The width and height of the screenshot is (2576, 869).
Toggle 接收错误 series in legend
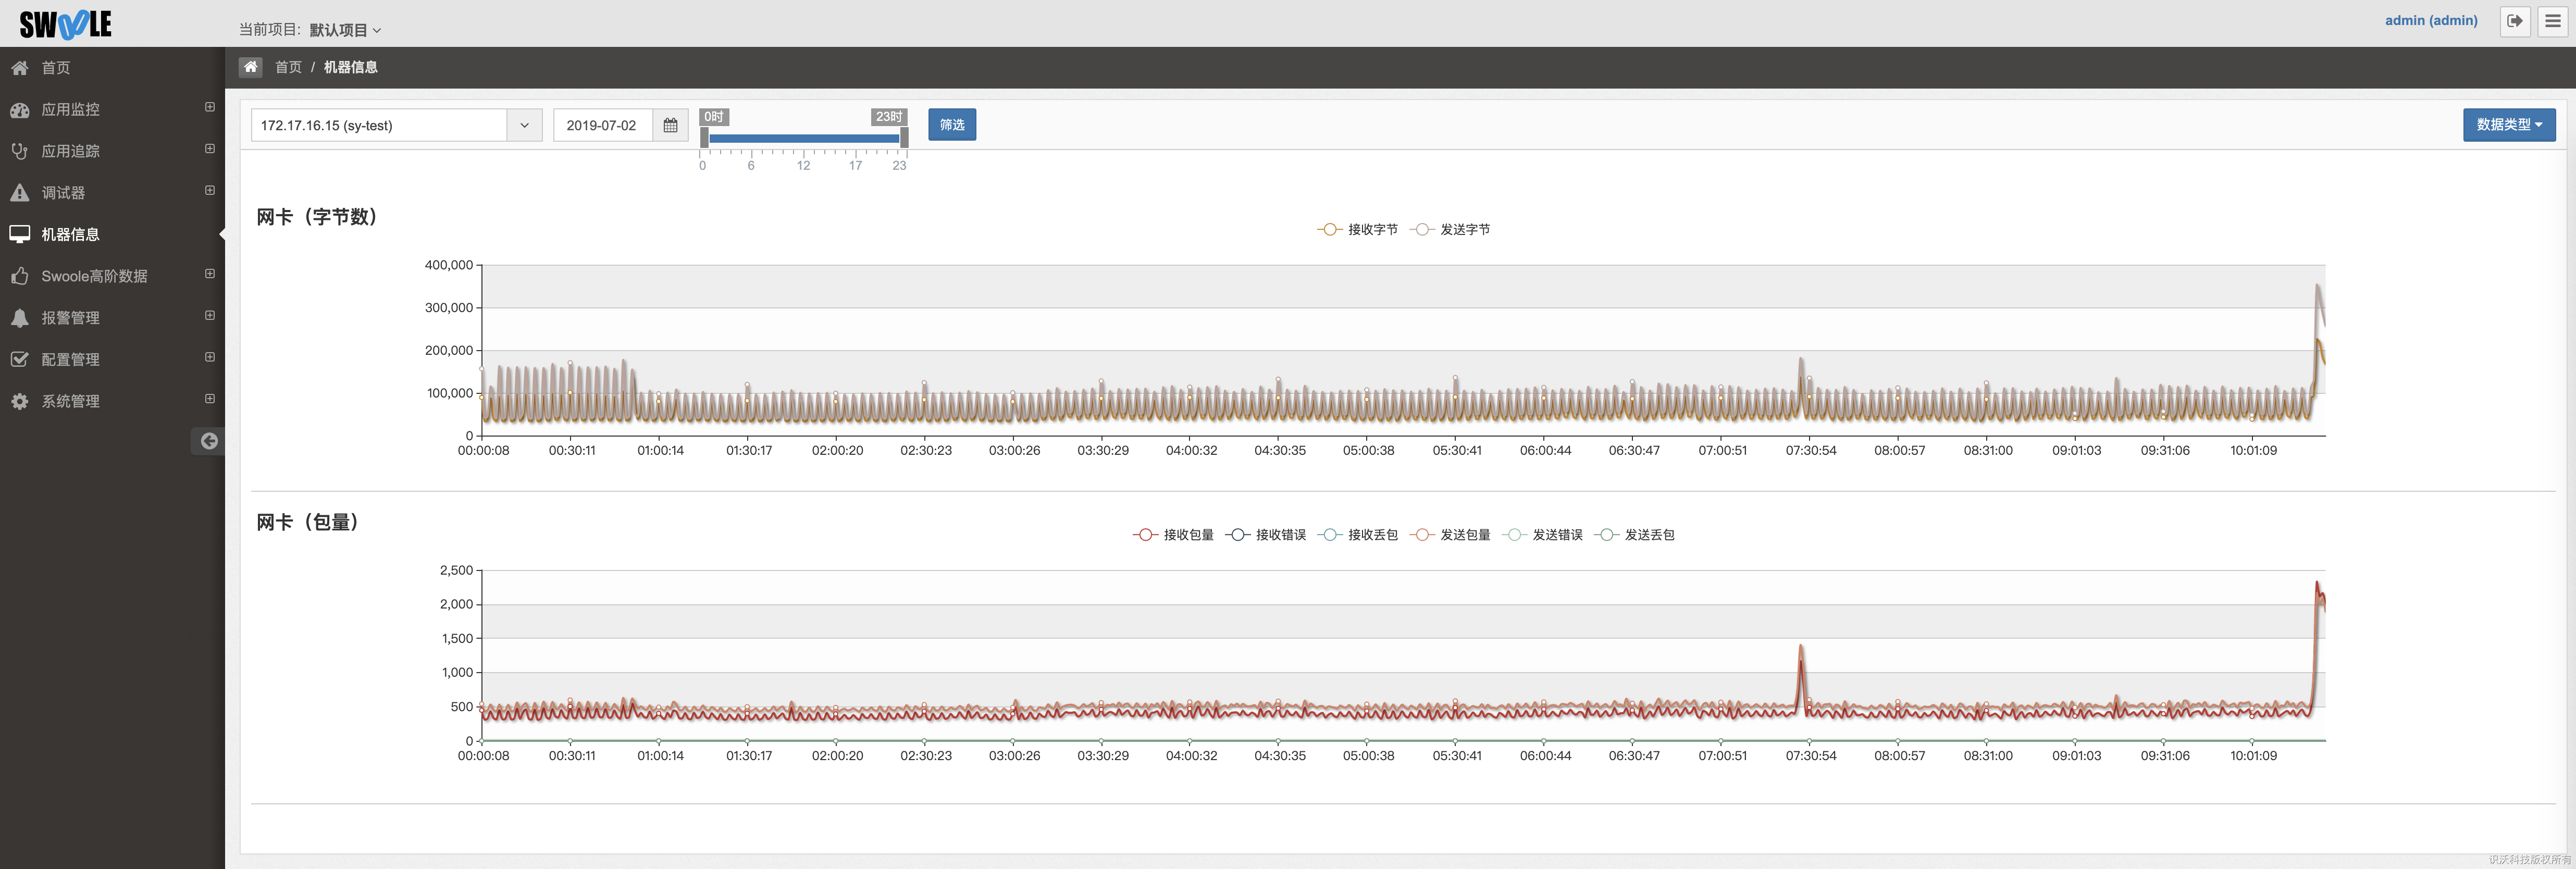click(x=1265, y=535)
